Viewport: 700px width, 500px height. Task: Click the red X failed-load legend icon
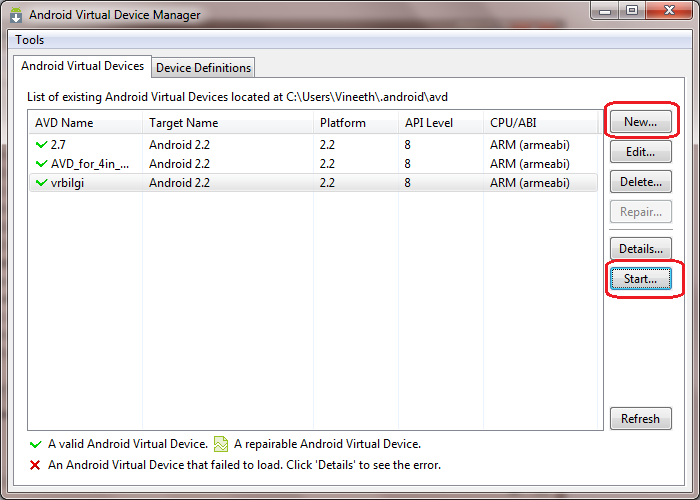point(35,465)
